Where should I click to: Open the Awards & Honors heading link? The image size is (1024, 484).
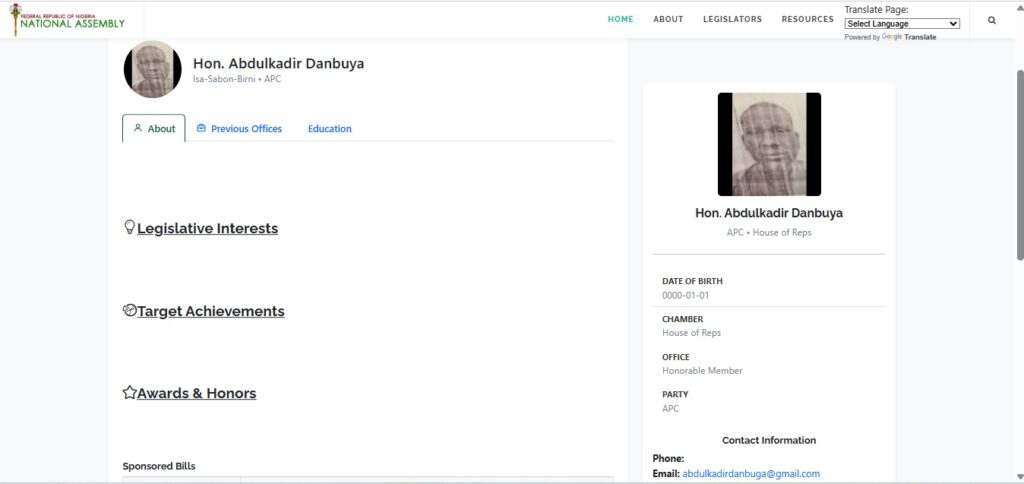pyautogui.click(x=196, y=393)
